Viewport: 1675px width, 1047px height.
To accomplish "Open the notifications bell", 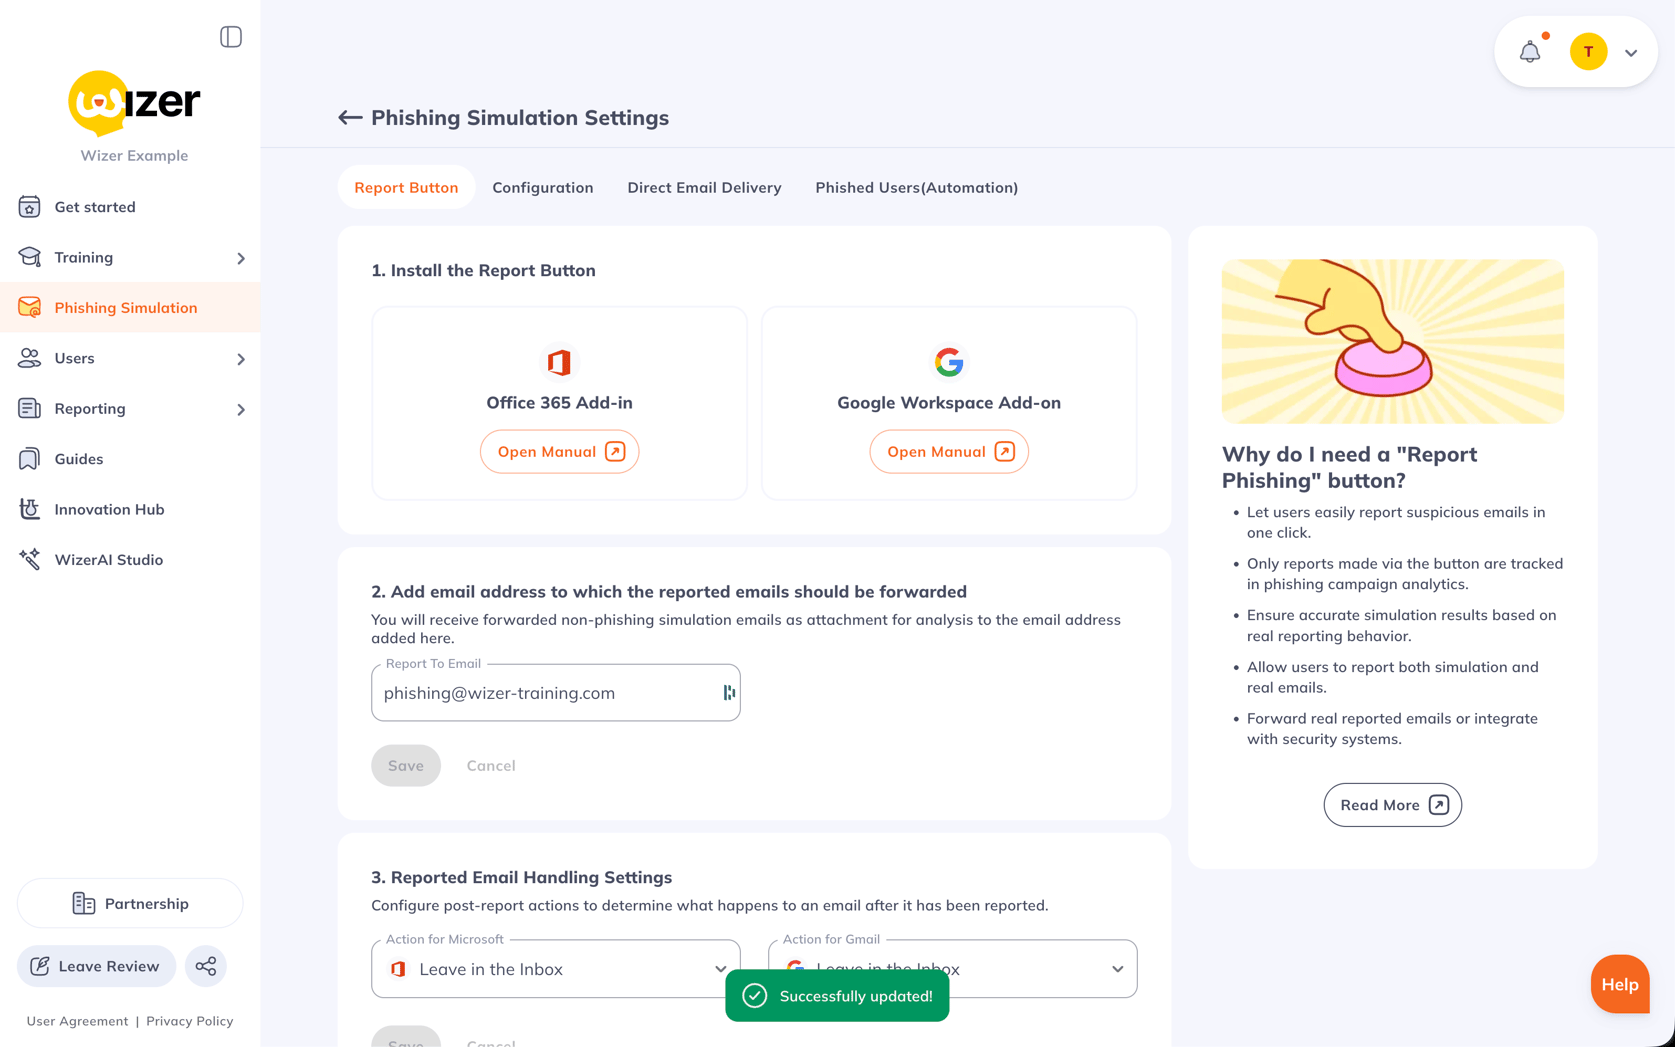I will (1530, 52).
